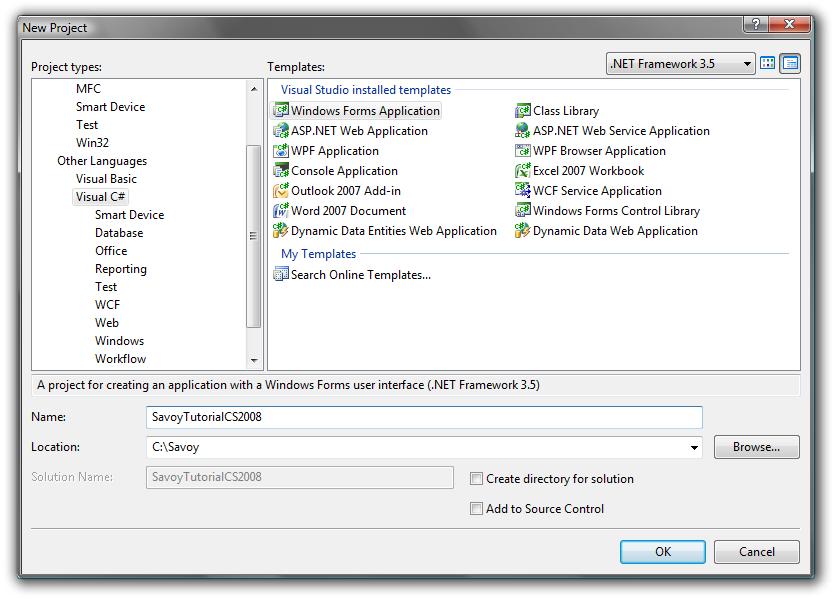Switch templates view to small icons

(790, 64)
